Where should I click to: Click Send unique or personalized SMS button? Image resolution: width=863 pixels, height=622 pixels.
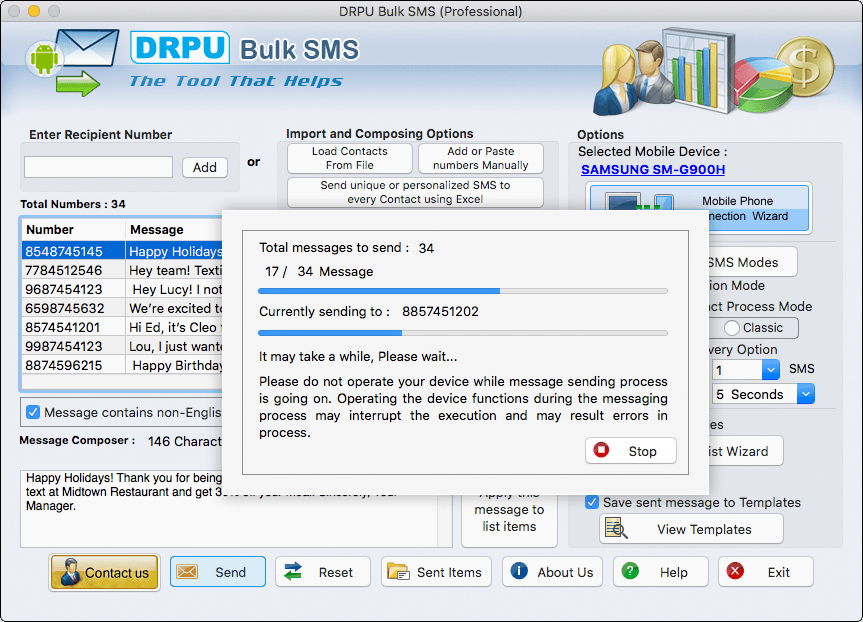click(x=415, y=192)
